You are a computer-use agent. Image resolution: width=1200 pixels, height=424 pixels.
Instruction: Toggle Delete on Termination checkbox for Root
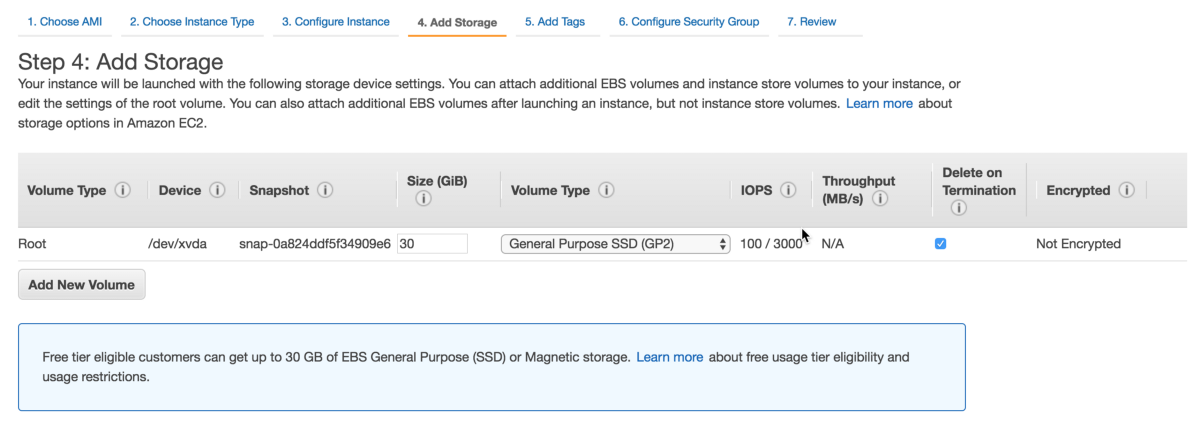pyautogui.click(x=940, y=244)
